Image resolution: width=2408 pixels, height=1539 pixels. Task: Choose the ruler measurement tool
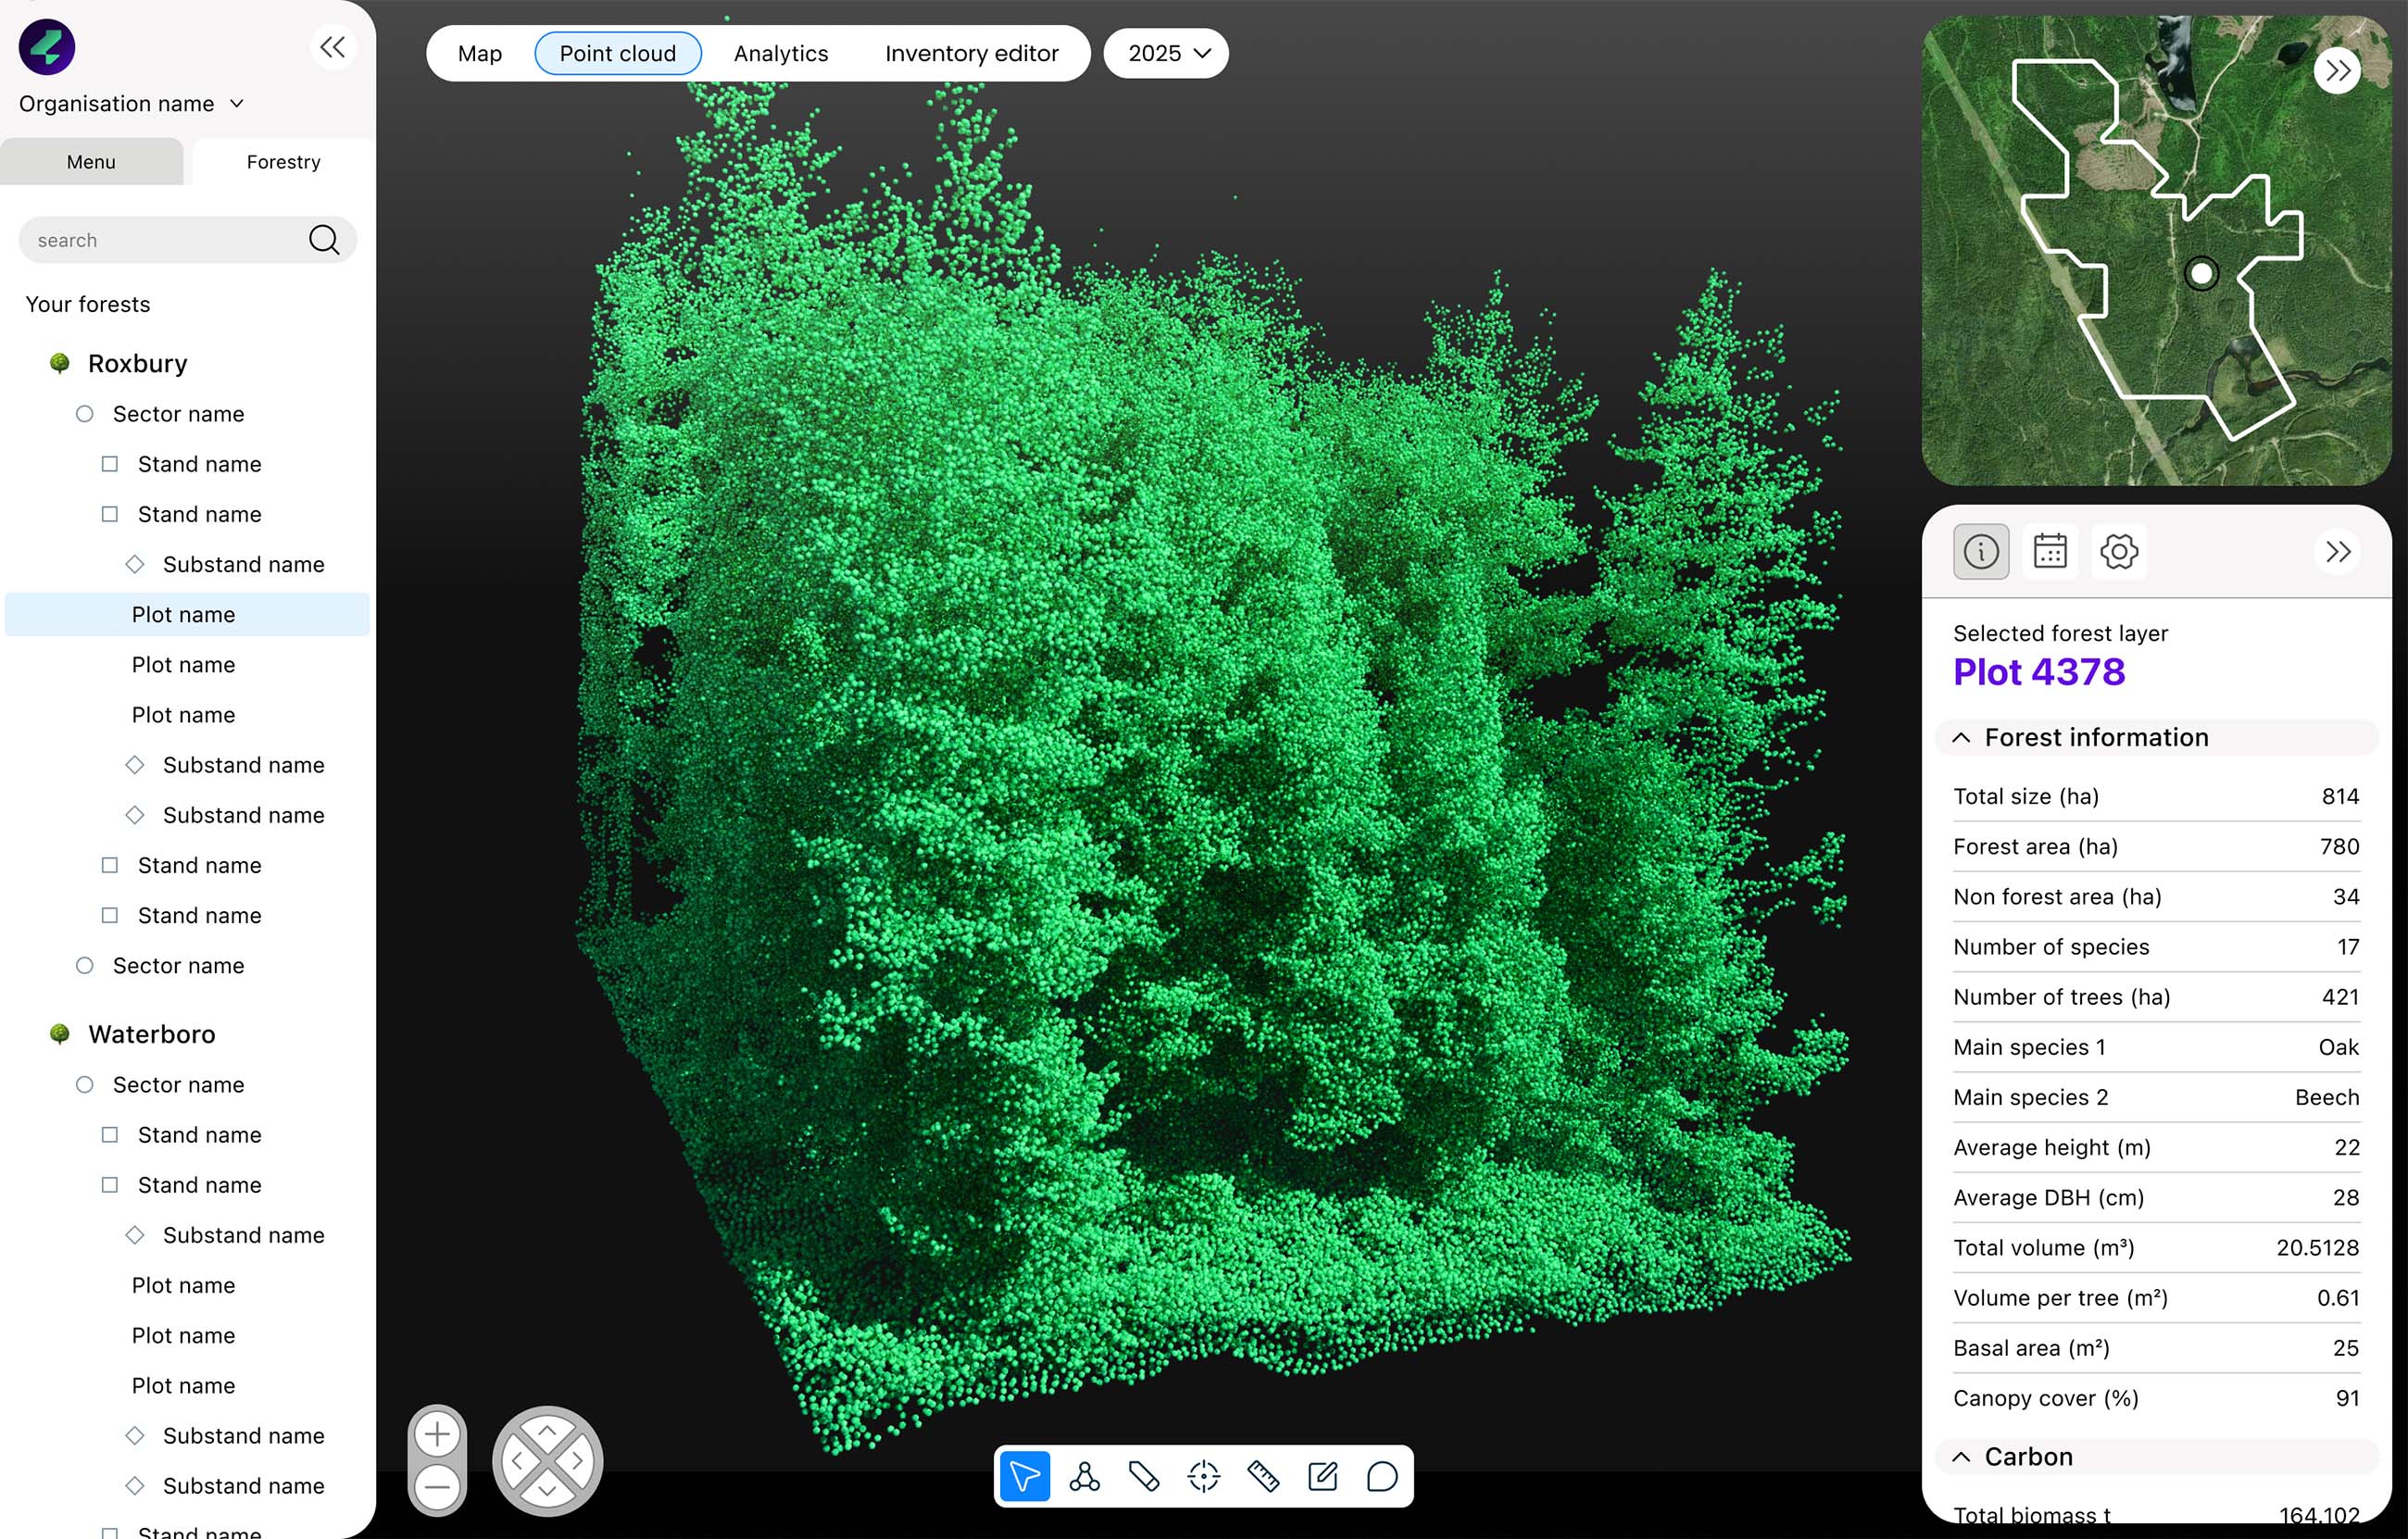point(1263,1476)
